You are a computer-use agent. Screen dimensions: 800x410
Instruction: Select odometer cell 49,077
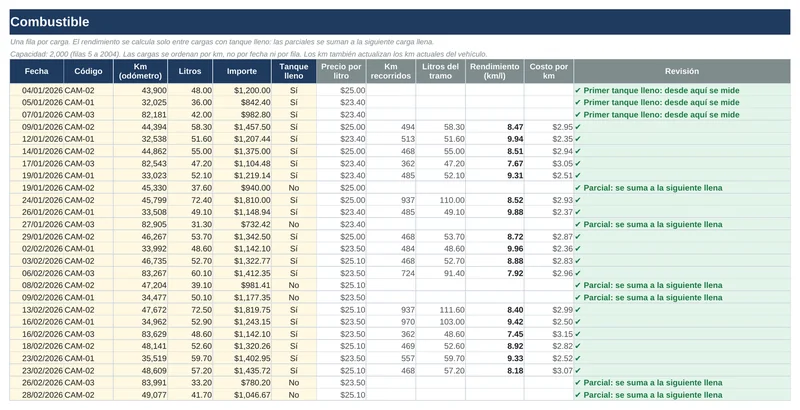(140, 395)
